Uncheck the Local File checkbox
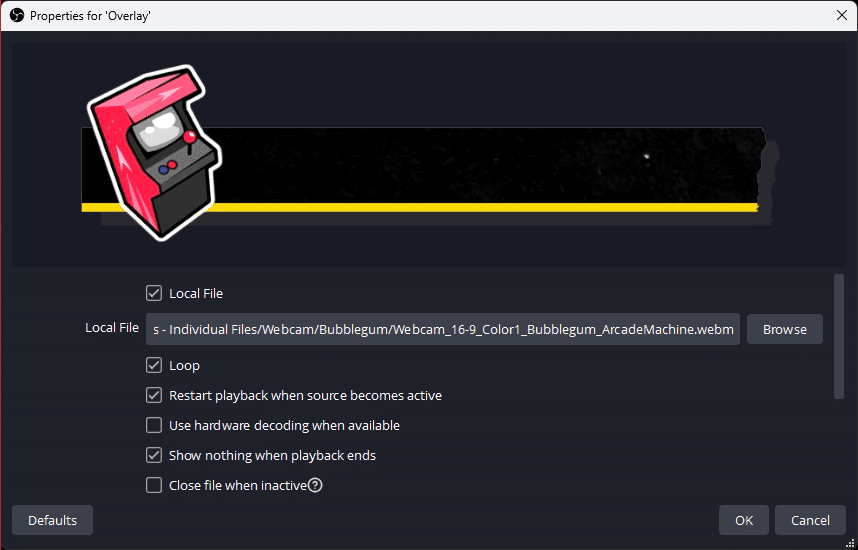The image size is (858, 550). pyautogui.click(x=154, y=294)
